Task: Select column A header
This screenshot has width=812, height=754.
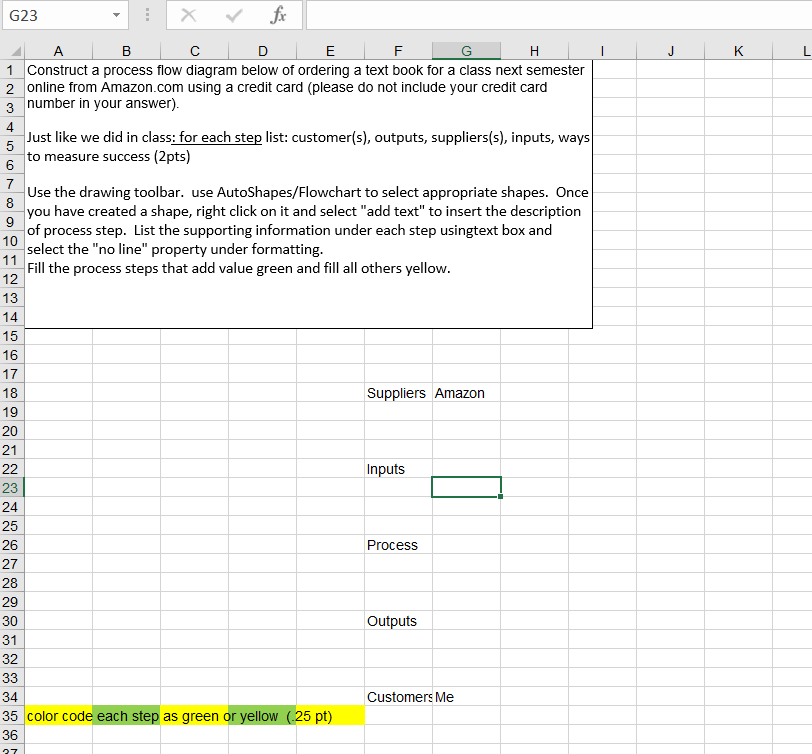Action: tap(59, 51)
